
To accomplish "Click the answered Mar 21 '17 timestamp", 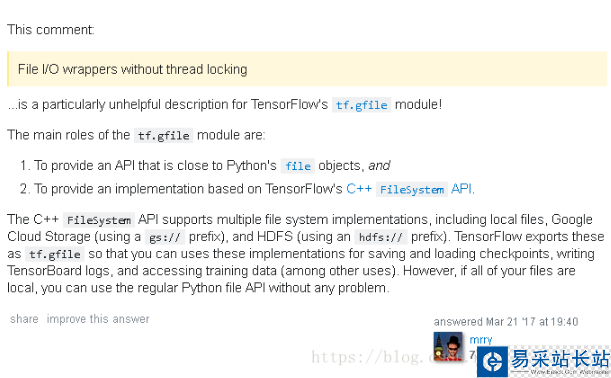I will point(506,321).
